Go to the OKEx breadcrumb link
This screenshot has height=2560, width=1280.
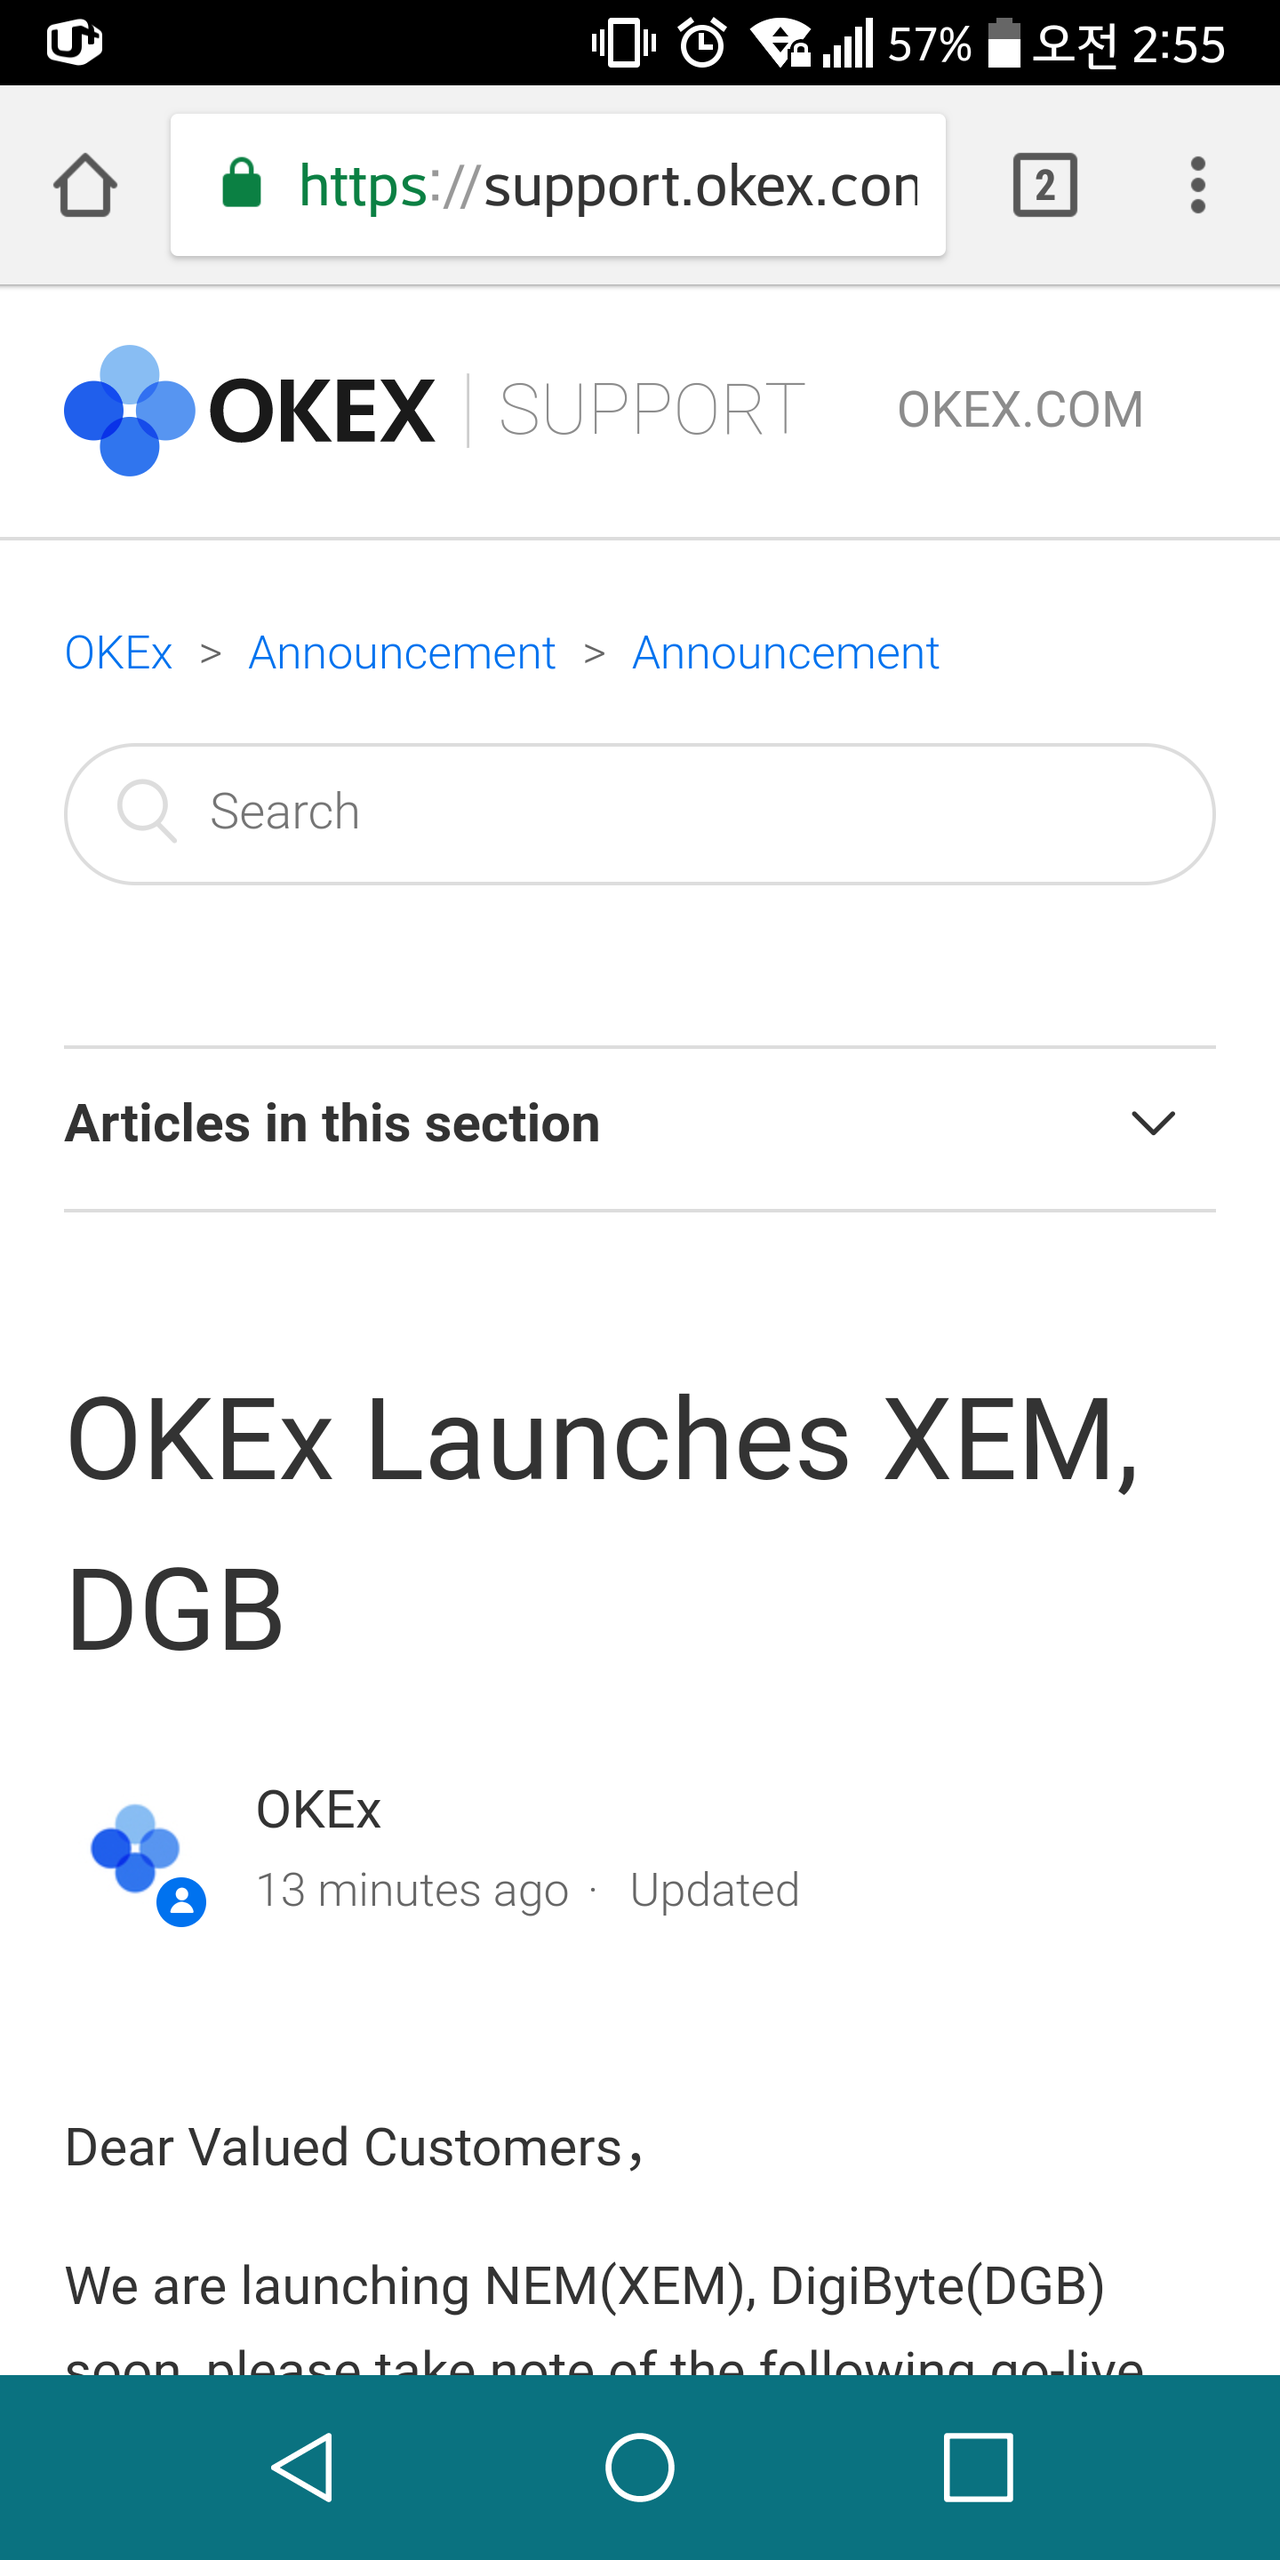click(x=119, y=653)
